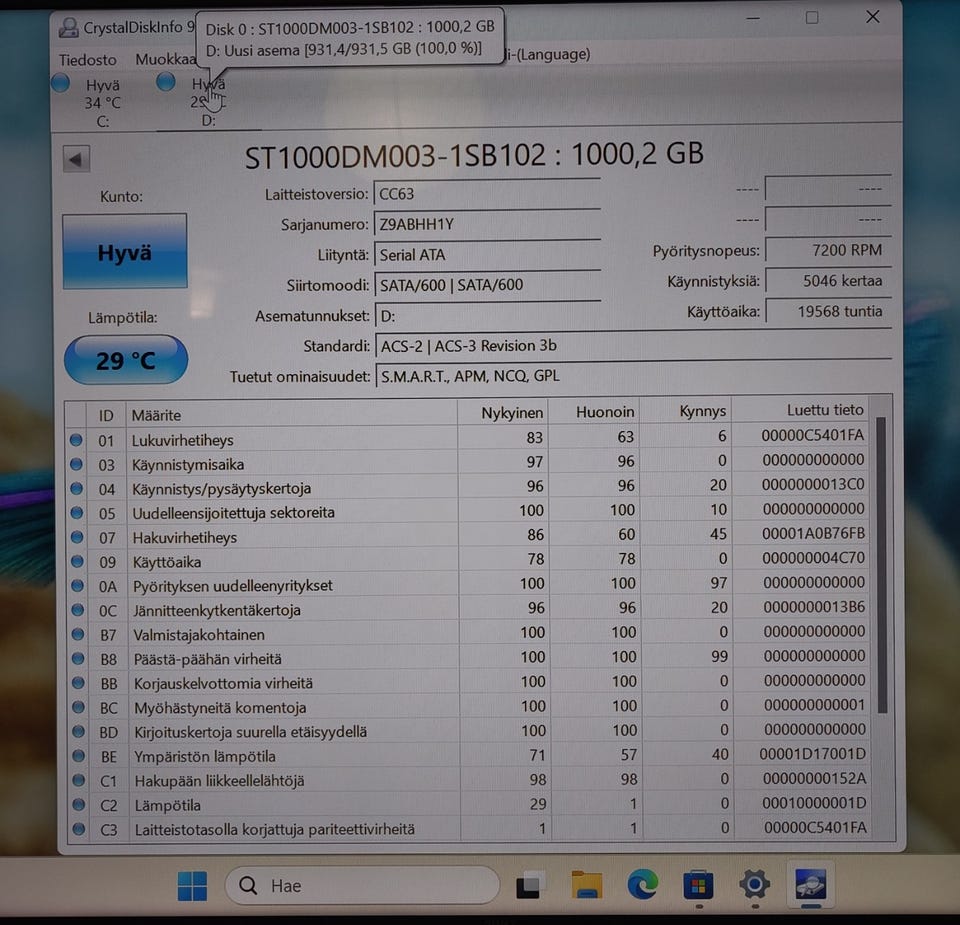Click status dot for Ympäristön lämpötila

point(78,755)
